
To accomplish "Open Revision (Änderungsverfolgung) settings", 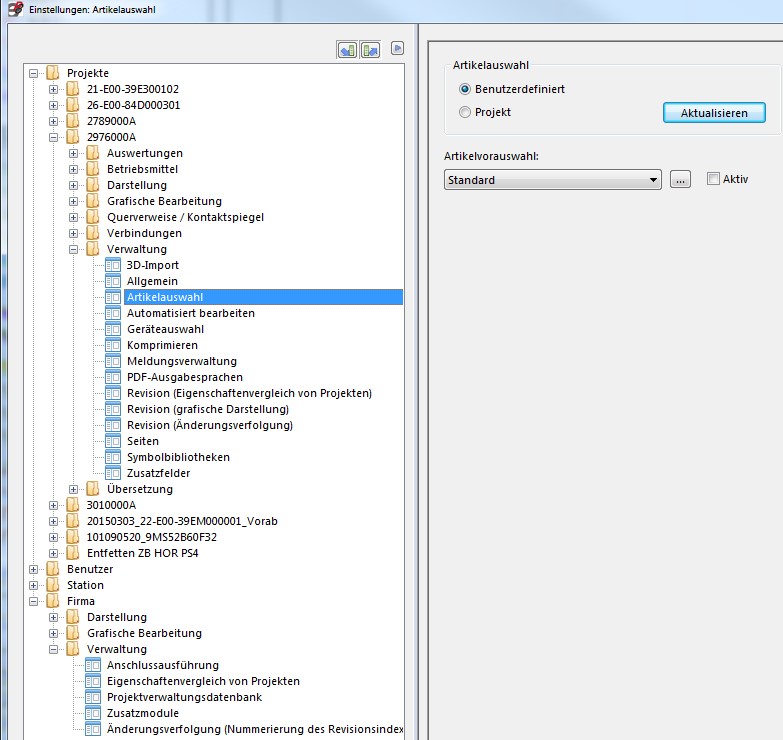I will coord(210,425).
